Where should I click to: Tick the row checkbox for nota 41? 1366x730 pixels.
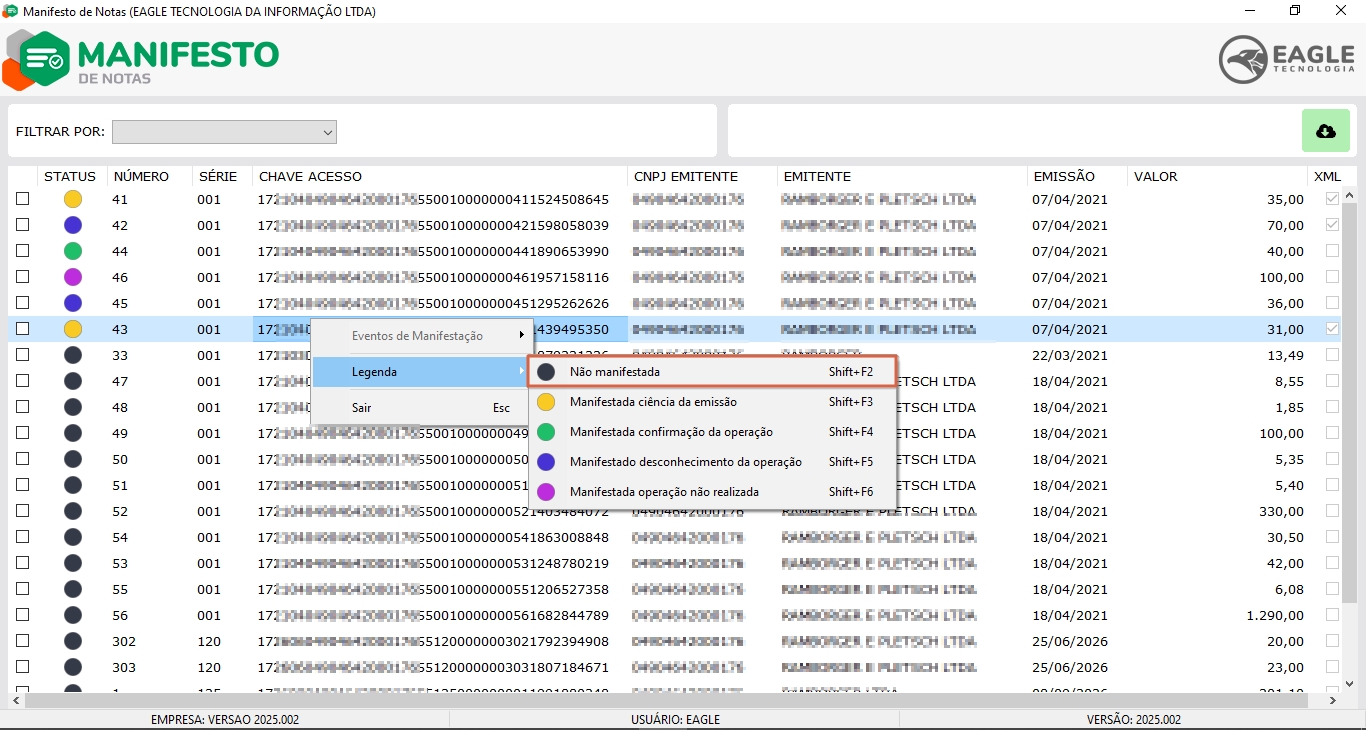(22, 199)
